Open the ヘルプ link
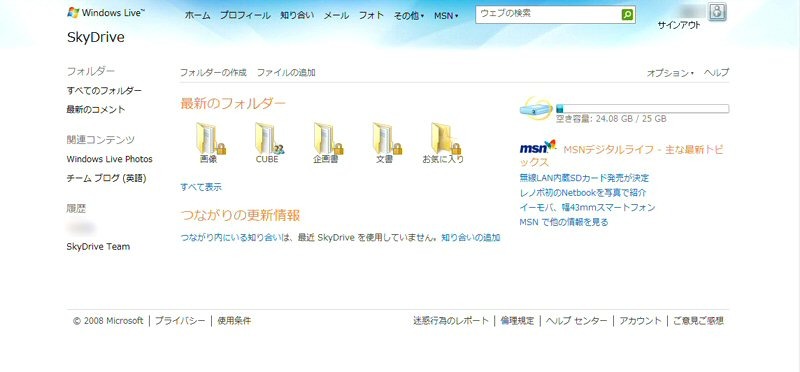Viewport: 800px width, 372px height. click(716, 72)
